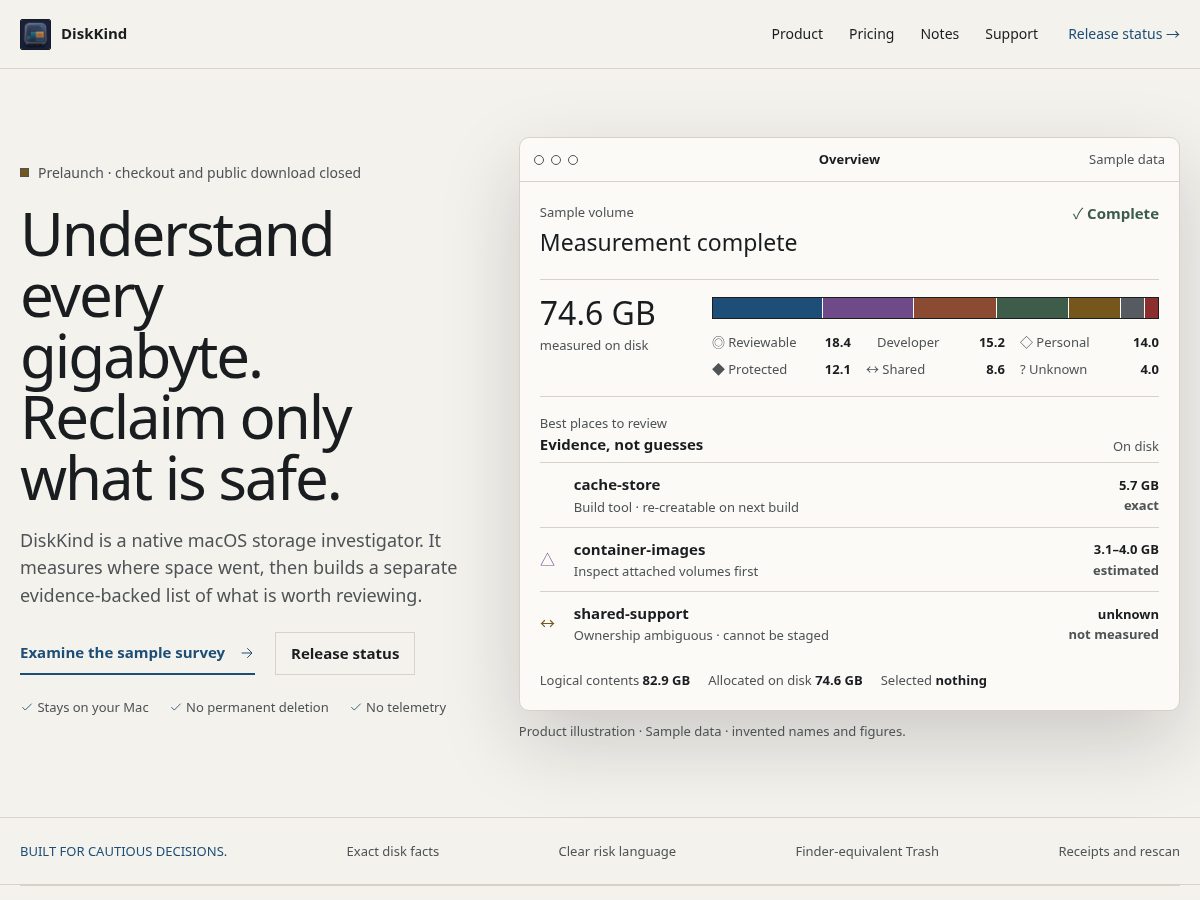Click the checkmark next to Complete
Screen dimensions: 1200x900
coord(1077,214)
